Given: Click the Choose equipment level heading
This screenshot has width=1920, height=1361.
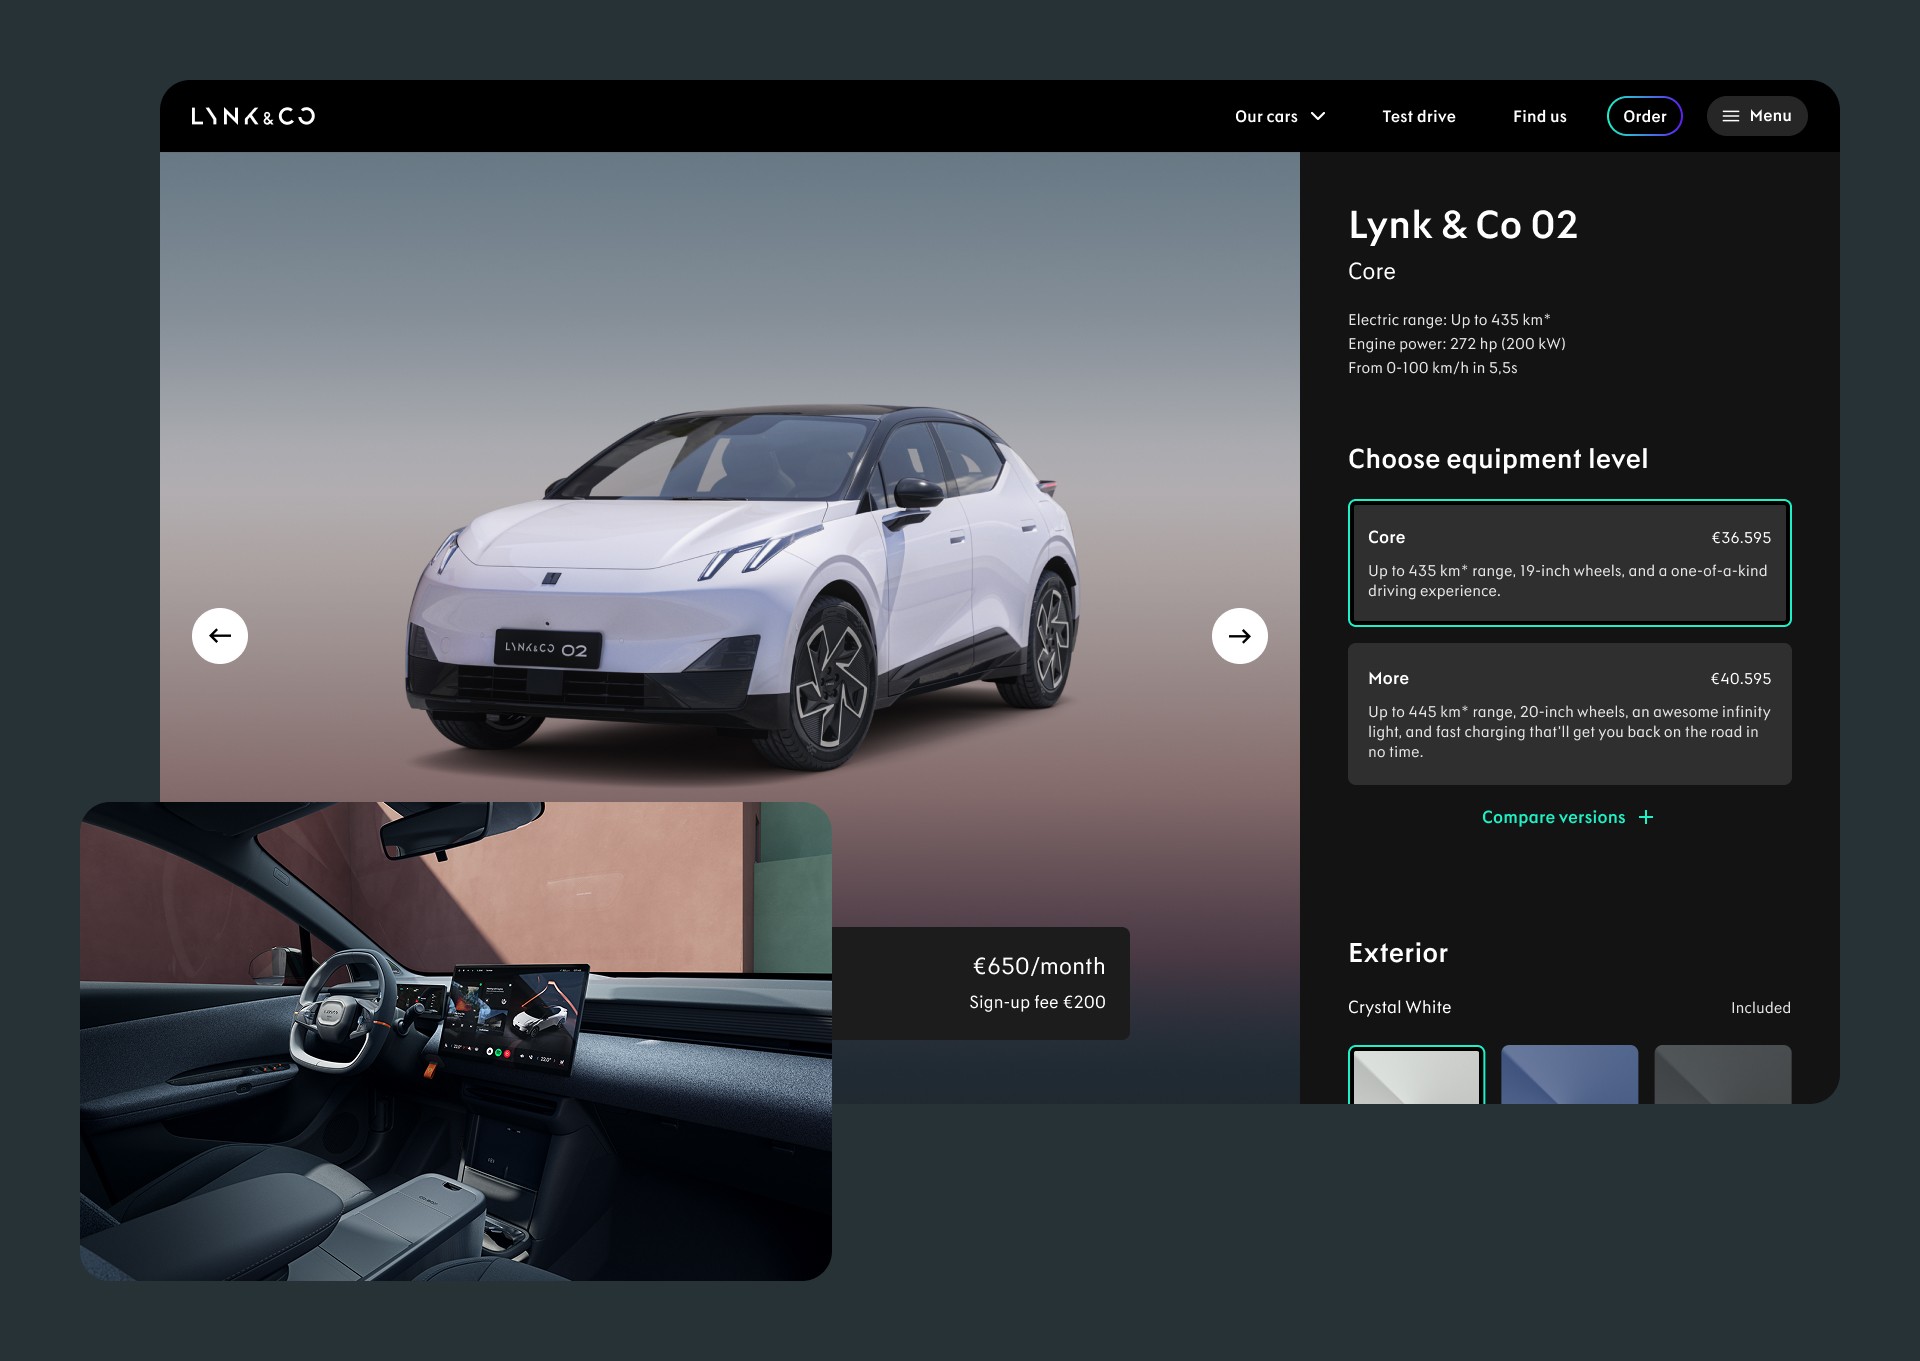Looking at the screenshot, I should (1498, 459).
